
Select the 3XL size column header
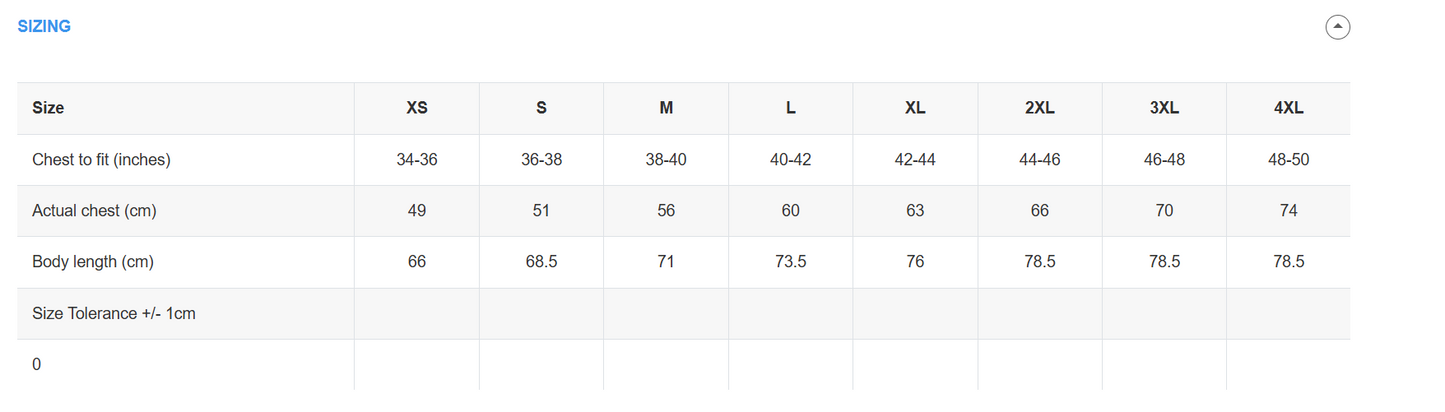pos(1164,108)
